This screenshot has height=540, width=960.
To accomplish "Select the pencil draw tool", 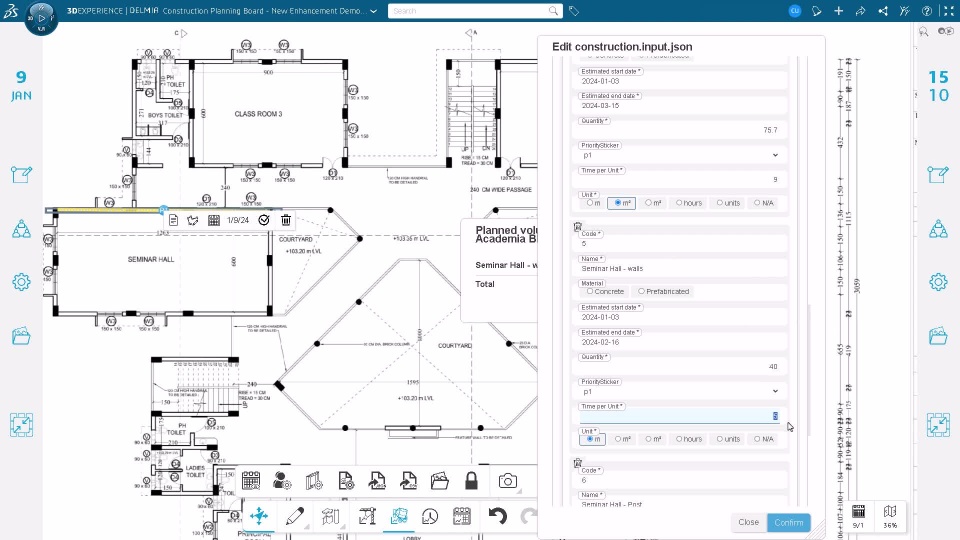I will coord(294,516).
